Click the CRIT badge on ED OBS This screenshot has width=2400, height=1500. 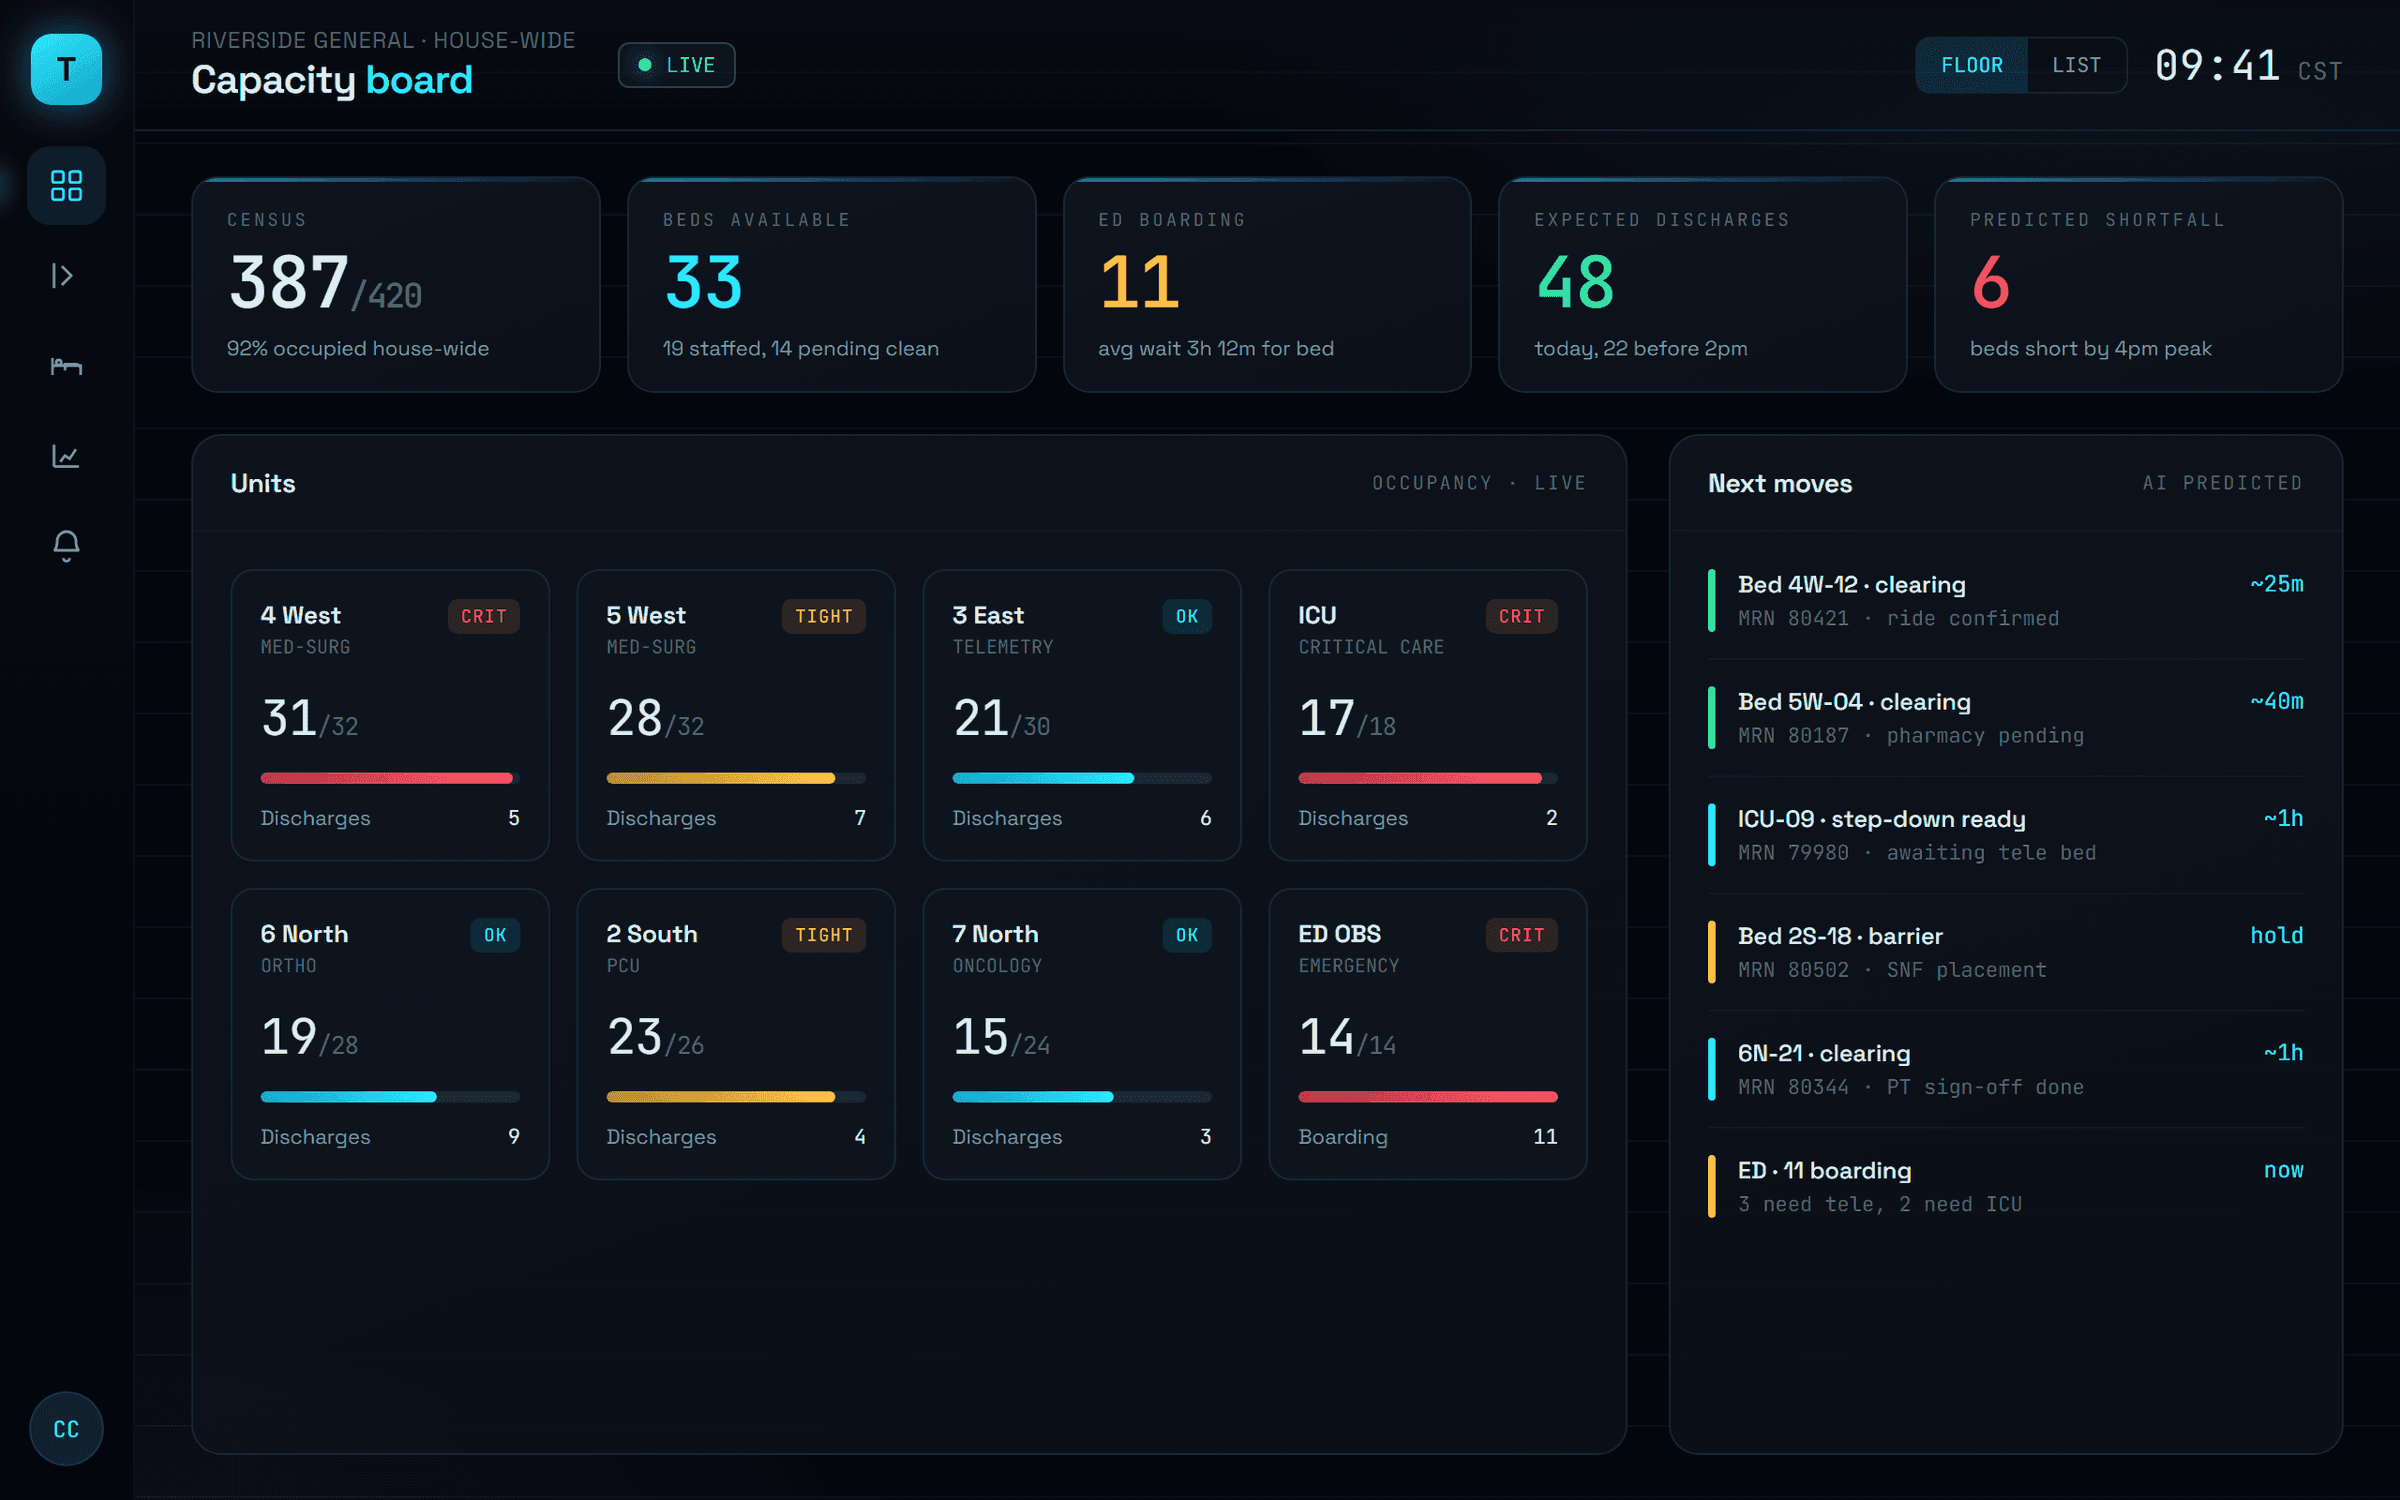[x=1522, y=935]
